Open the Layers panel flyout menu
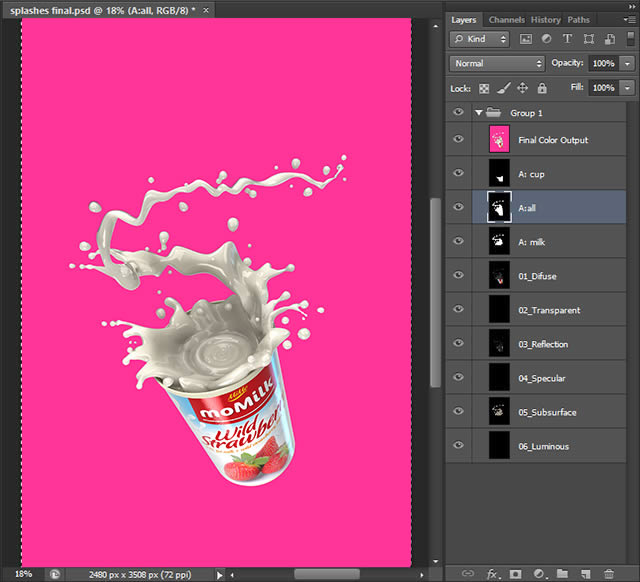Viewport: 640px width, 582px height. 629,19
